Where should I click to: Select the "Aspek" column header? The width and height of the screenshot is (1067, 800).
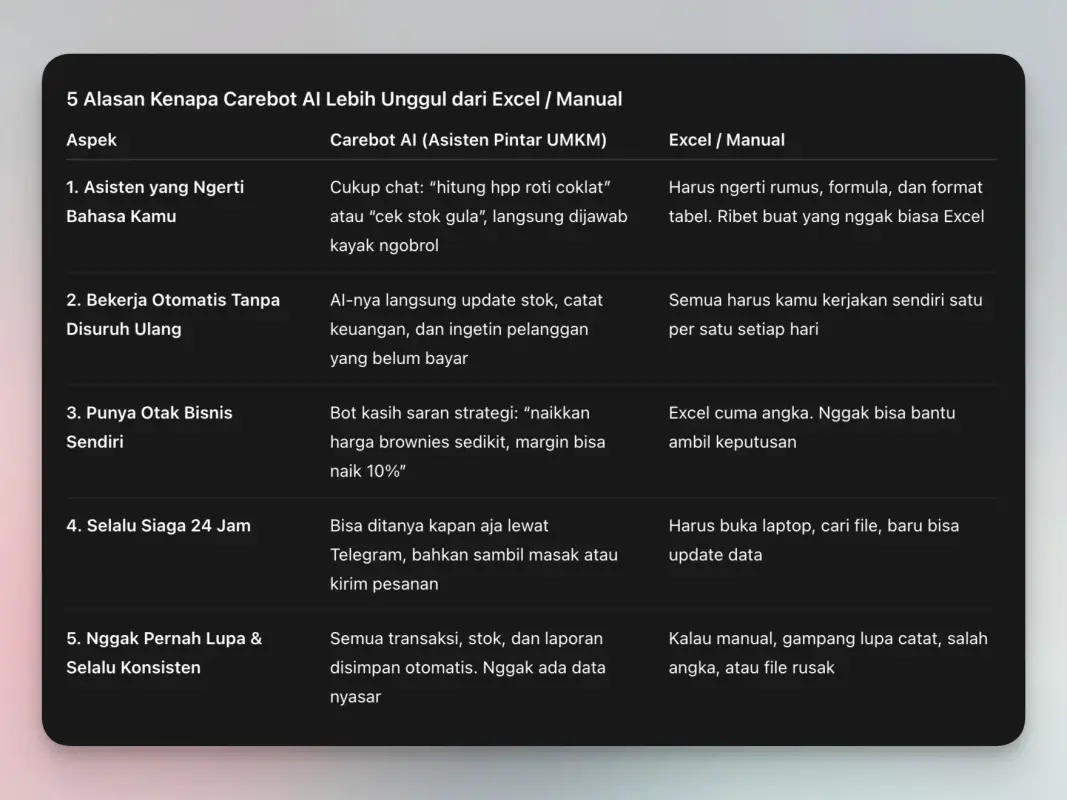(91, 140)
